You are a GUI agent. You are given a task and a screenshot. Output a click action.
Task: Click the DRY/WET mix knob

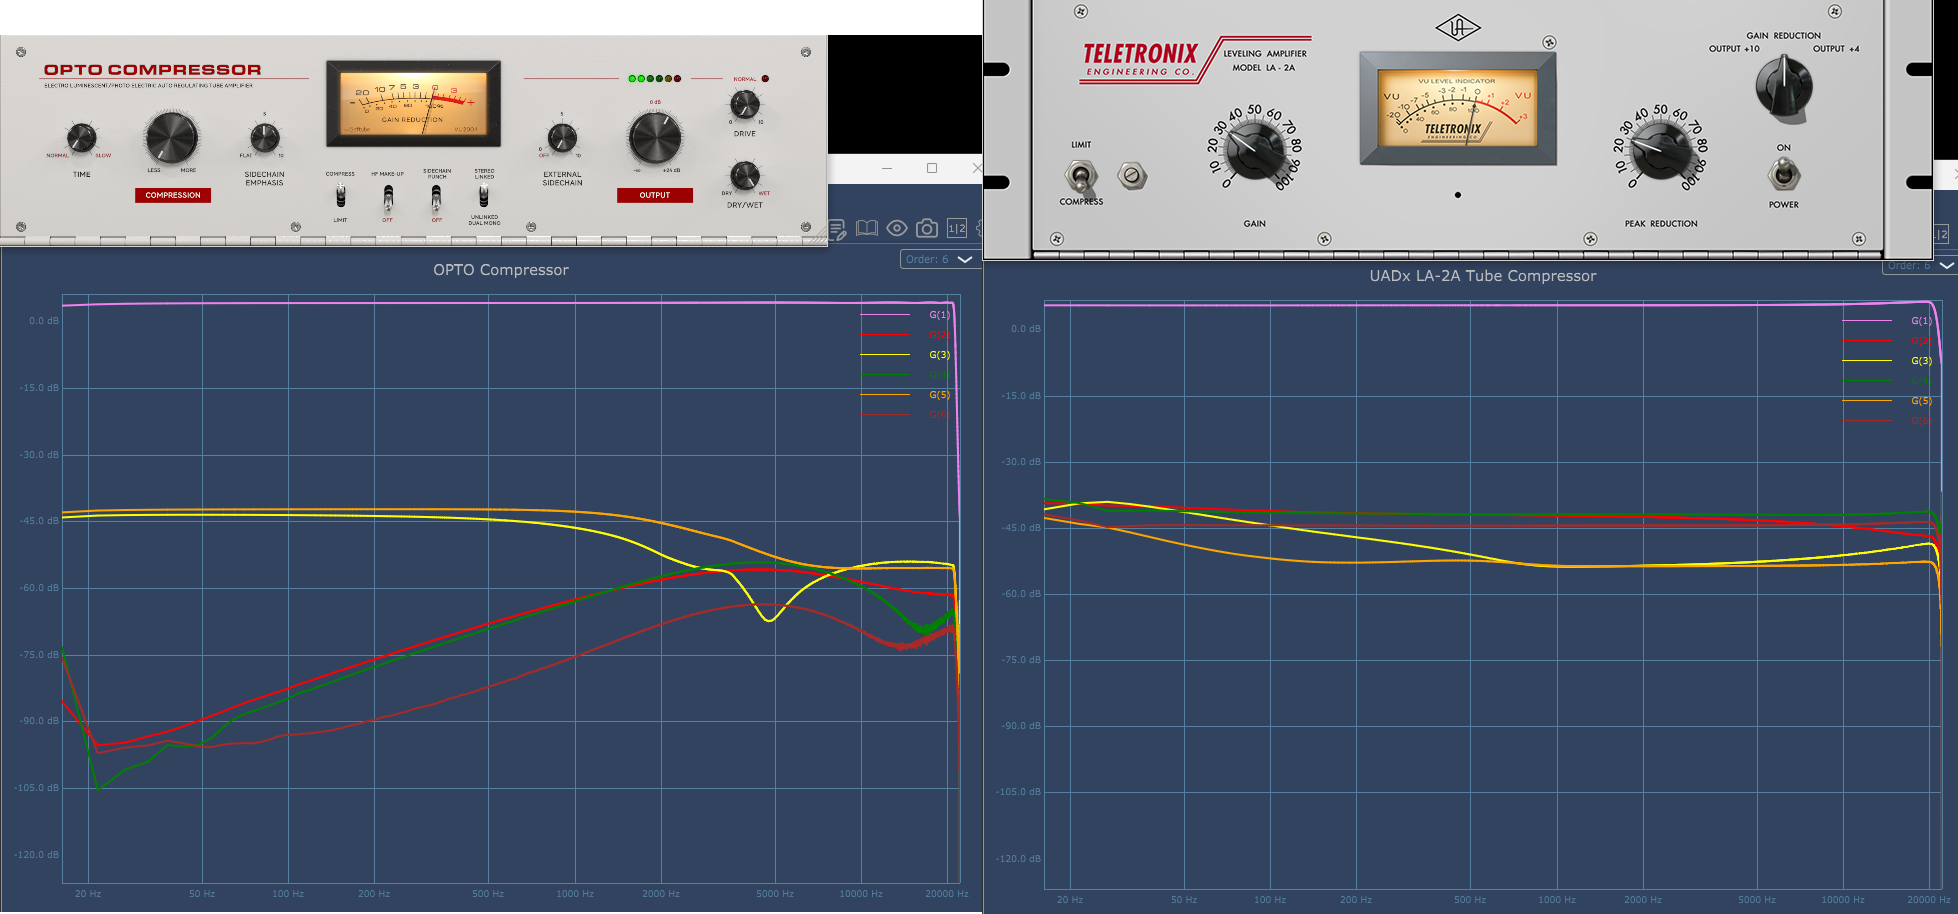tap(745, 176)
